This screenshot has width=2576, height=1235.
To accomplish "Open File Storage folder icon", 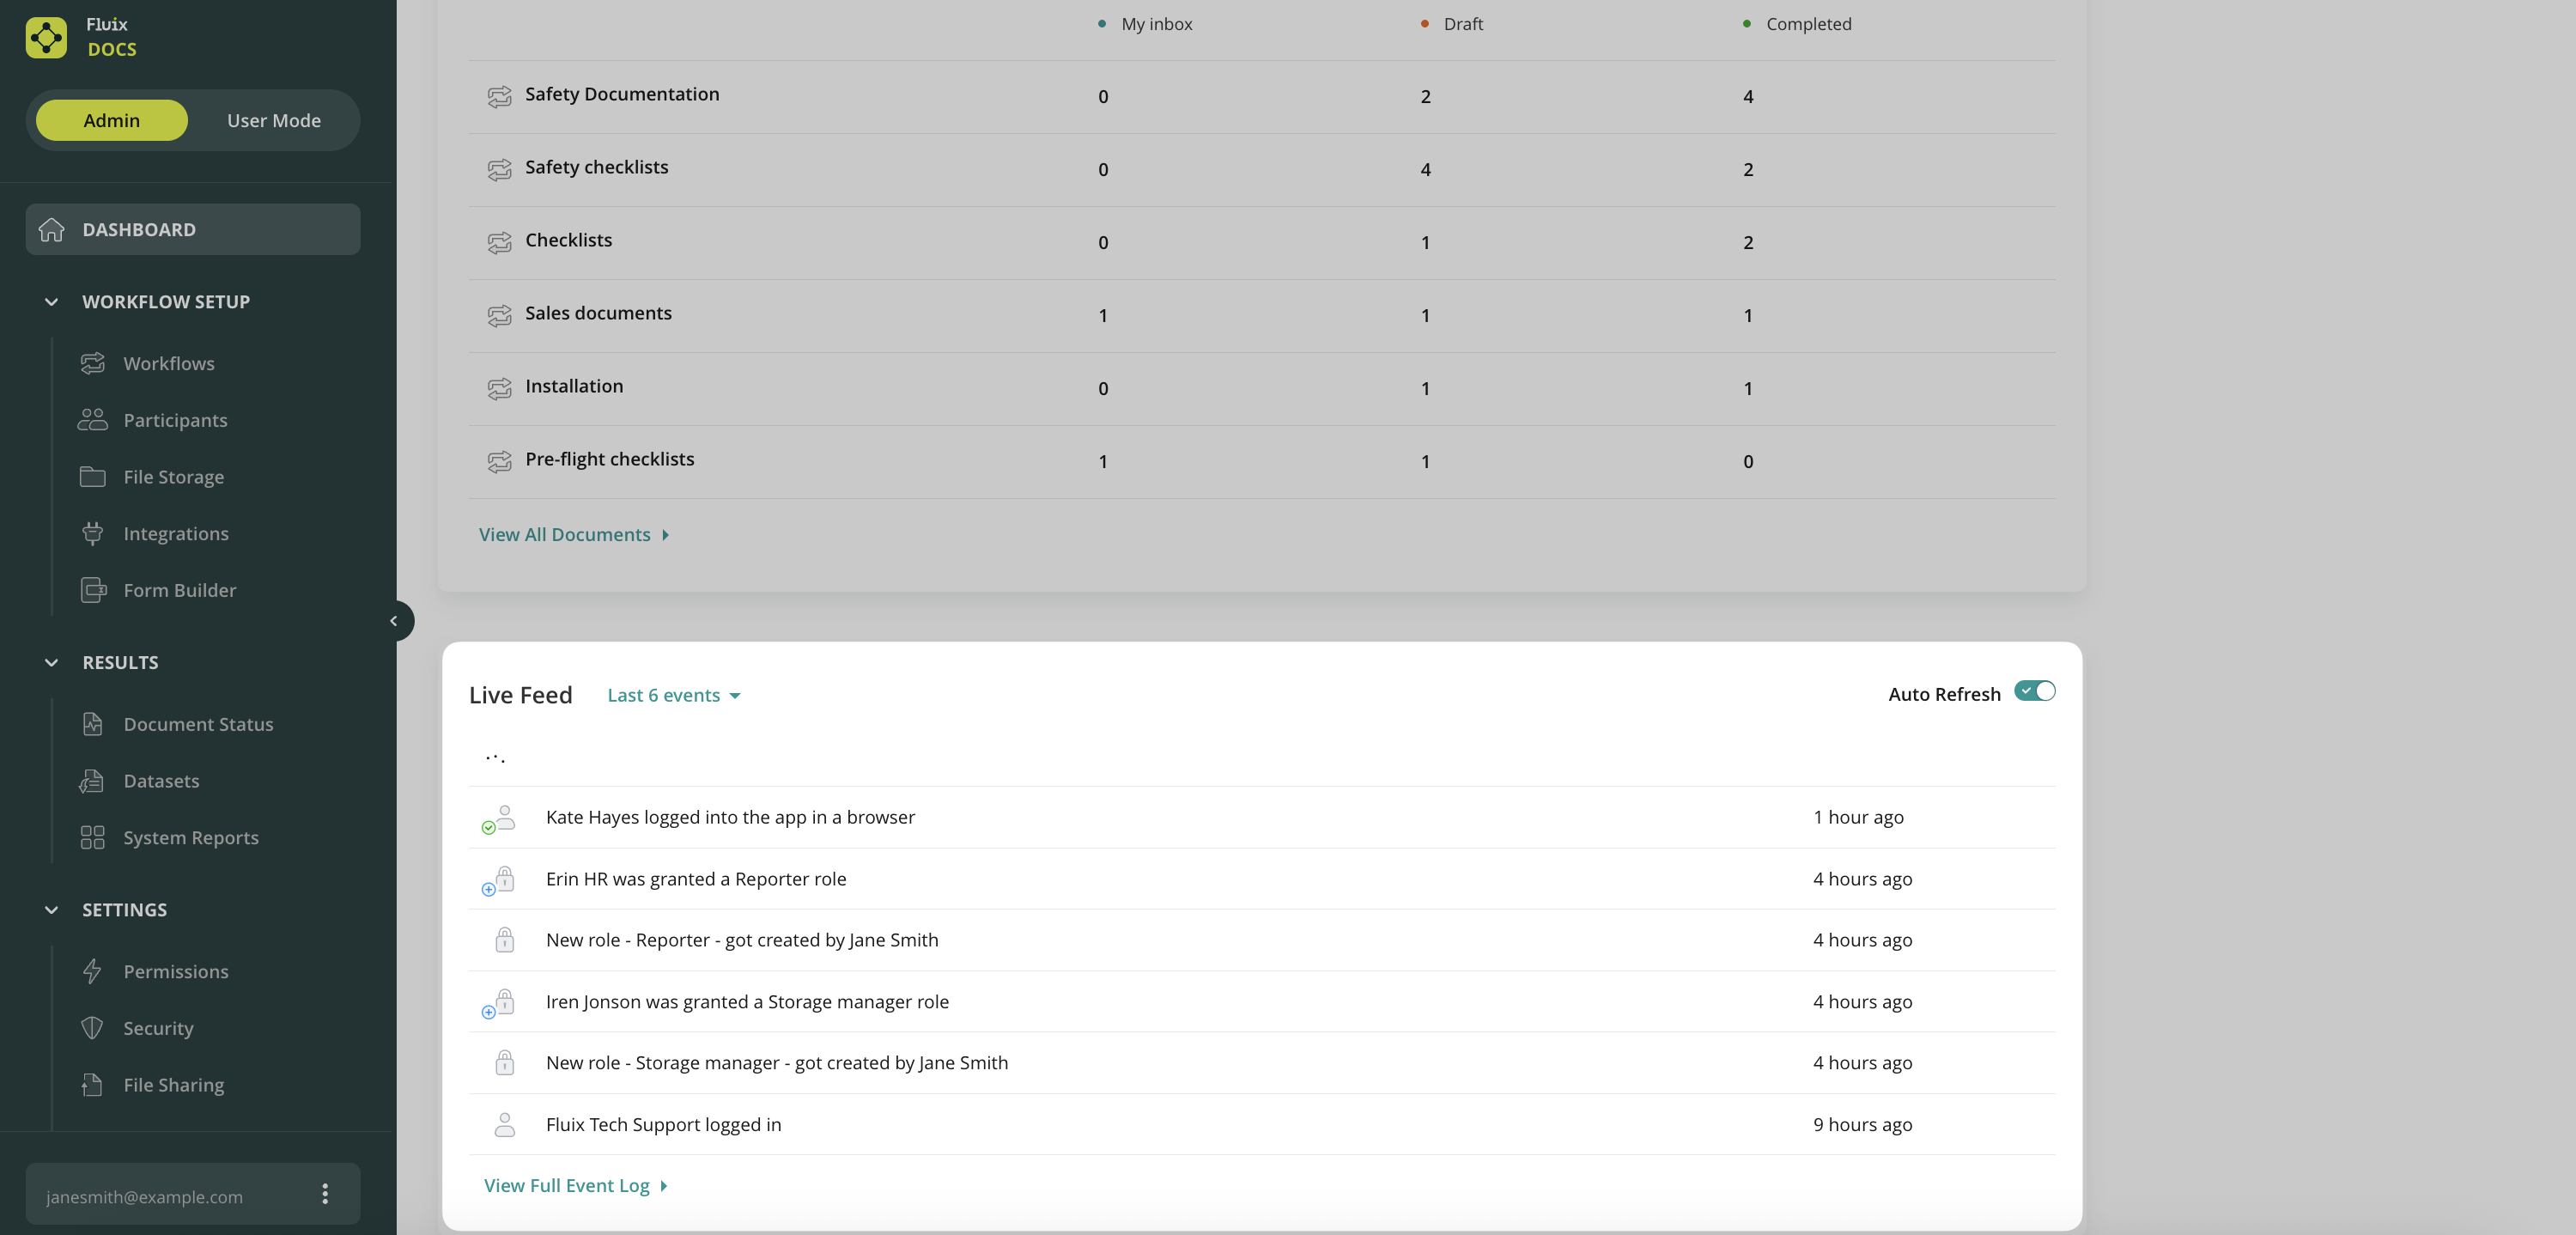I will pos(93,477).
